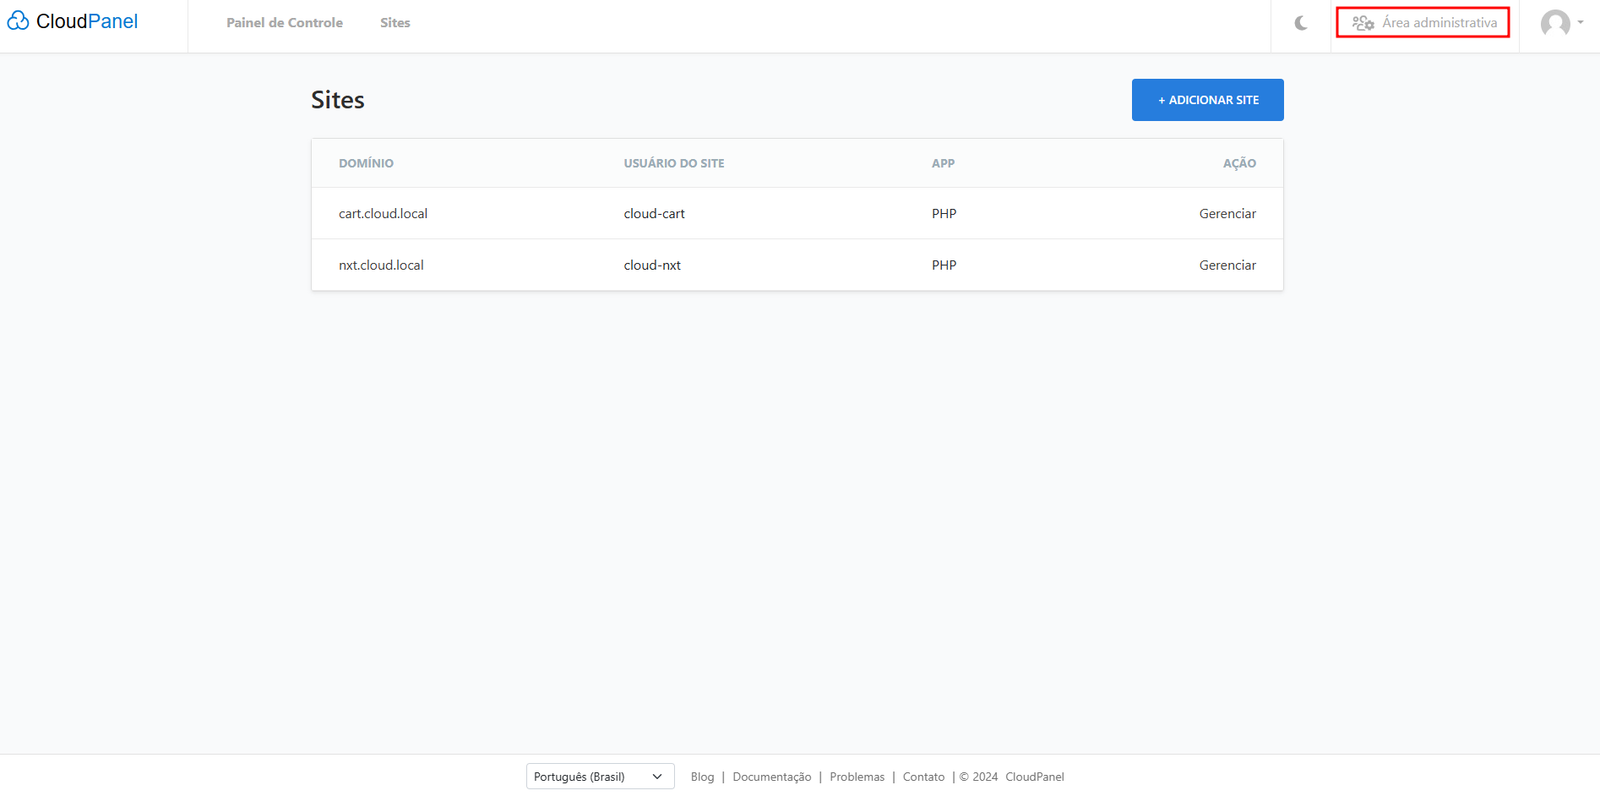Manage the cart.cloud.local site via Gerenciar
This screenshot has height=792, width=1600.
tap(1227, 214)
